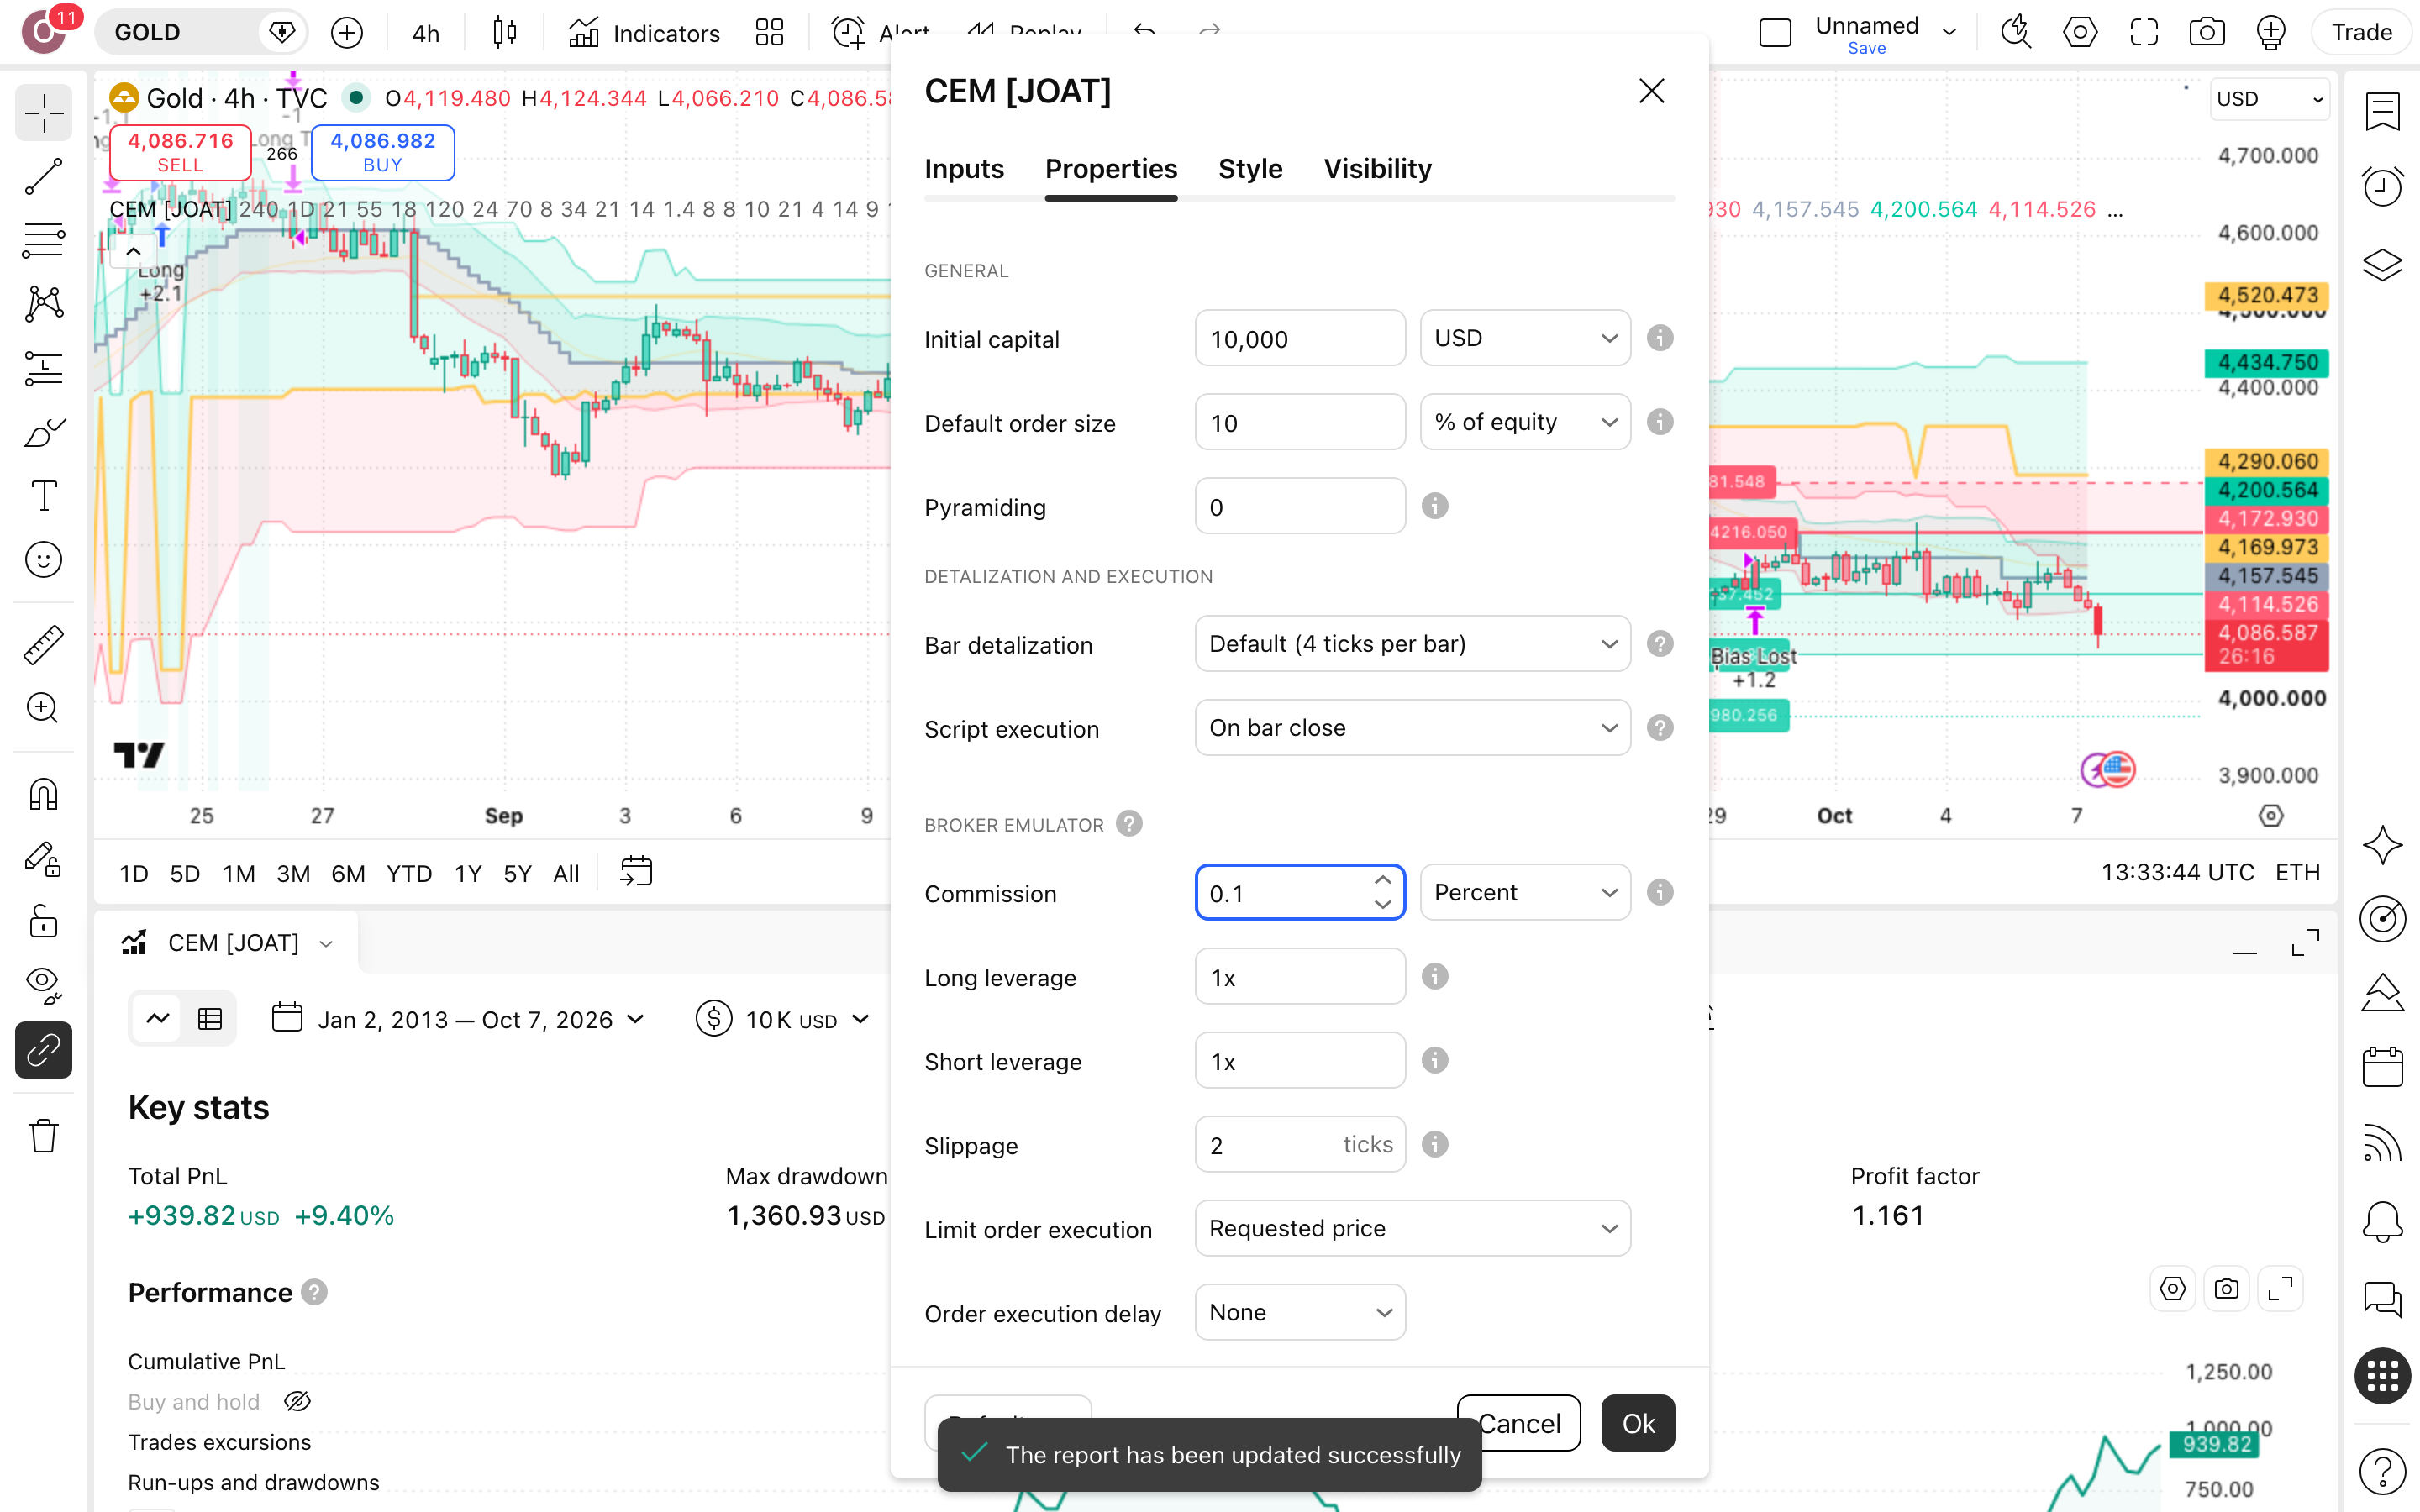Toggle the linked drawing mode button
The width and height of the screenshot is (2420, 1512).
[43, 1050]
